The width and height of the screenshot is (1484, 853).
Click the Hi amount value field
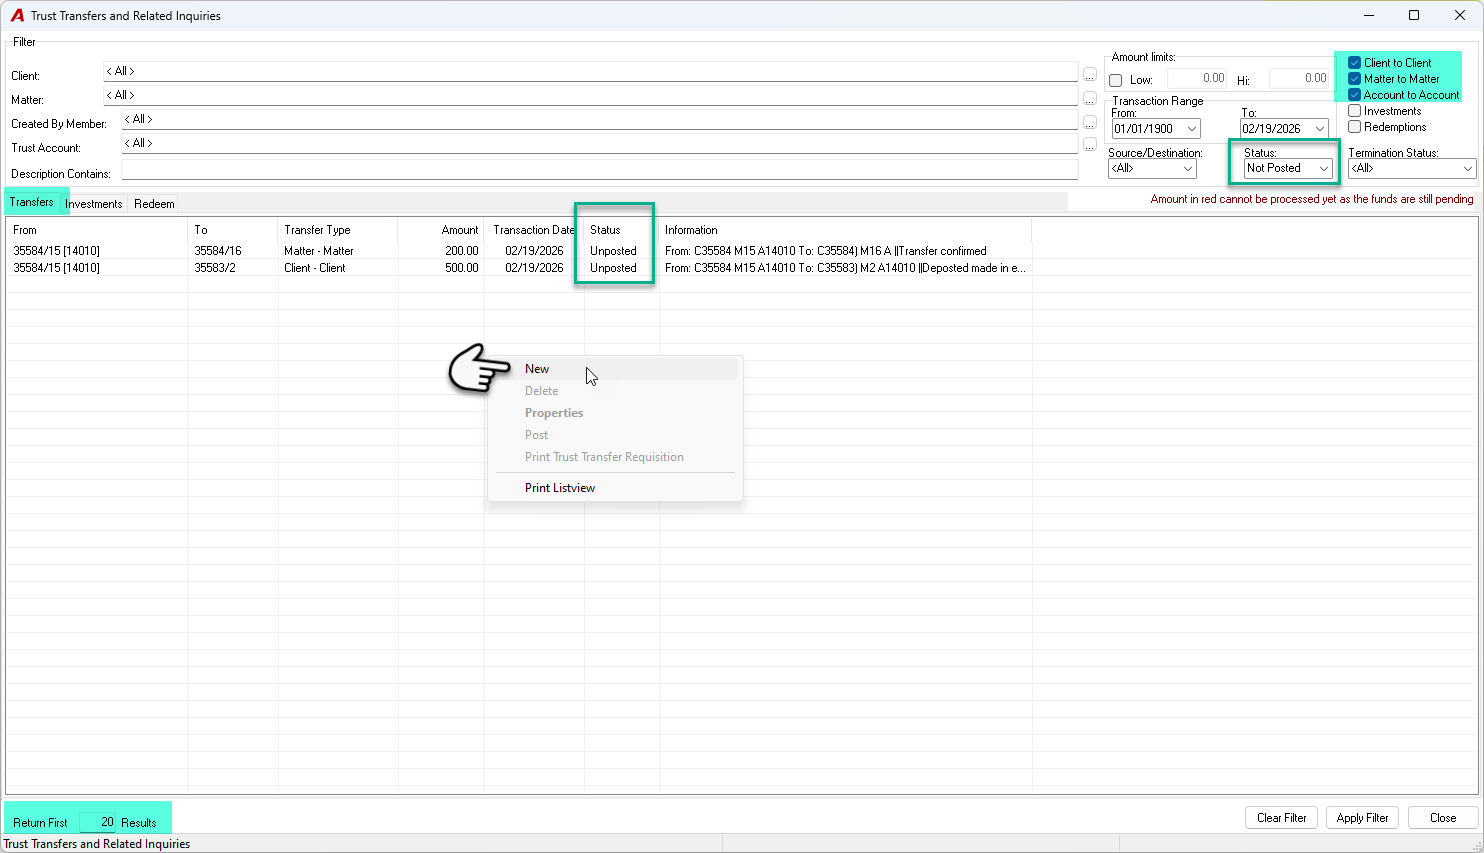pos(1299,78)
